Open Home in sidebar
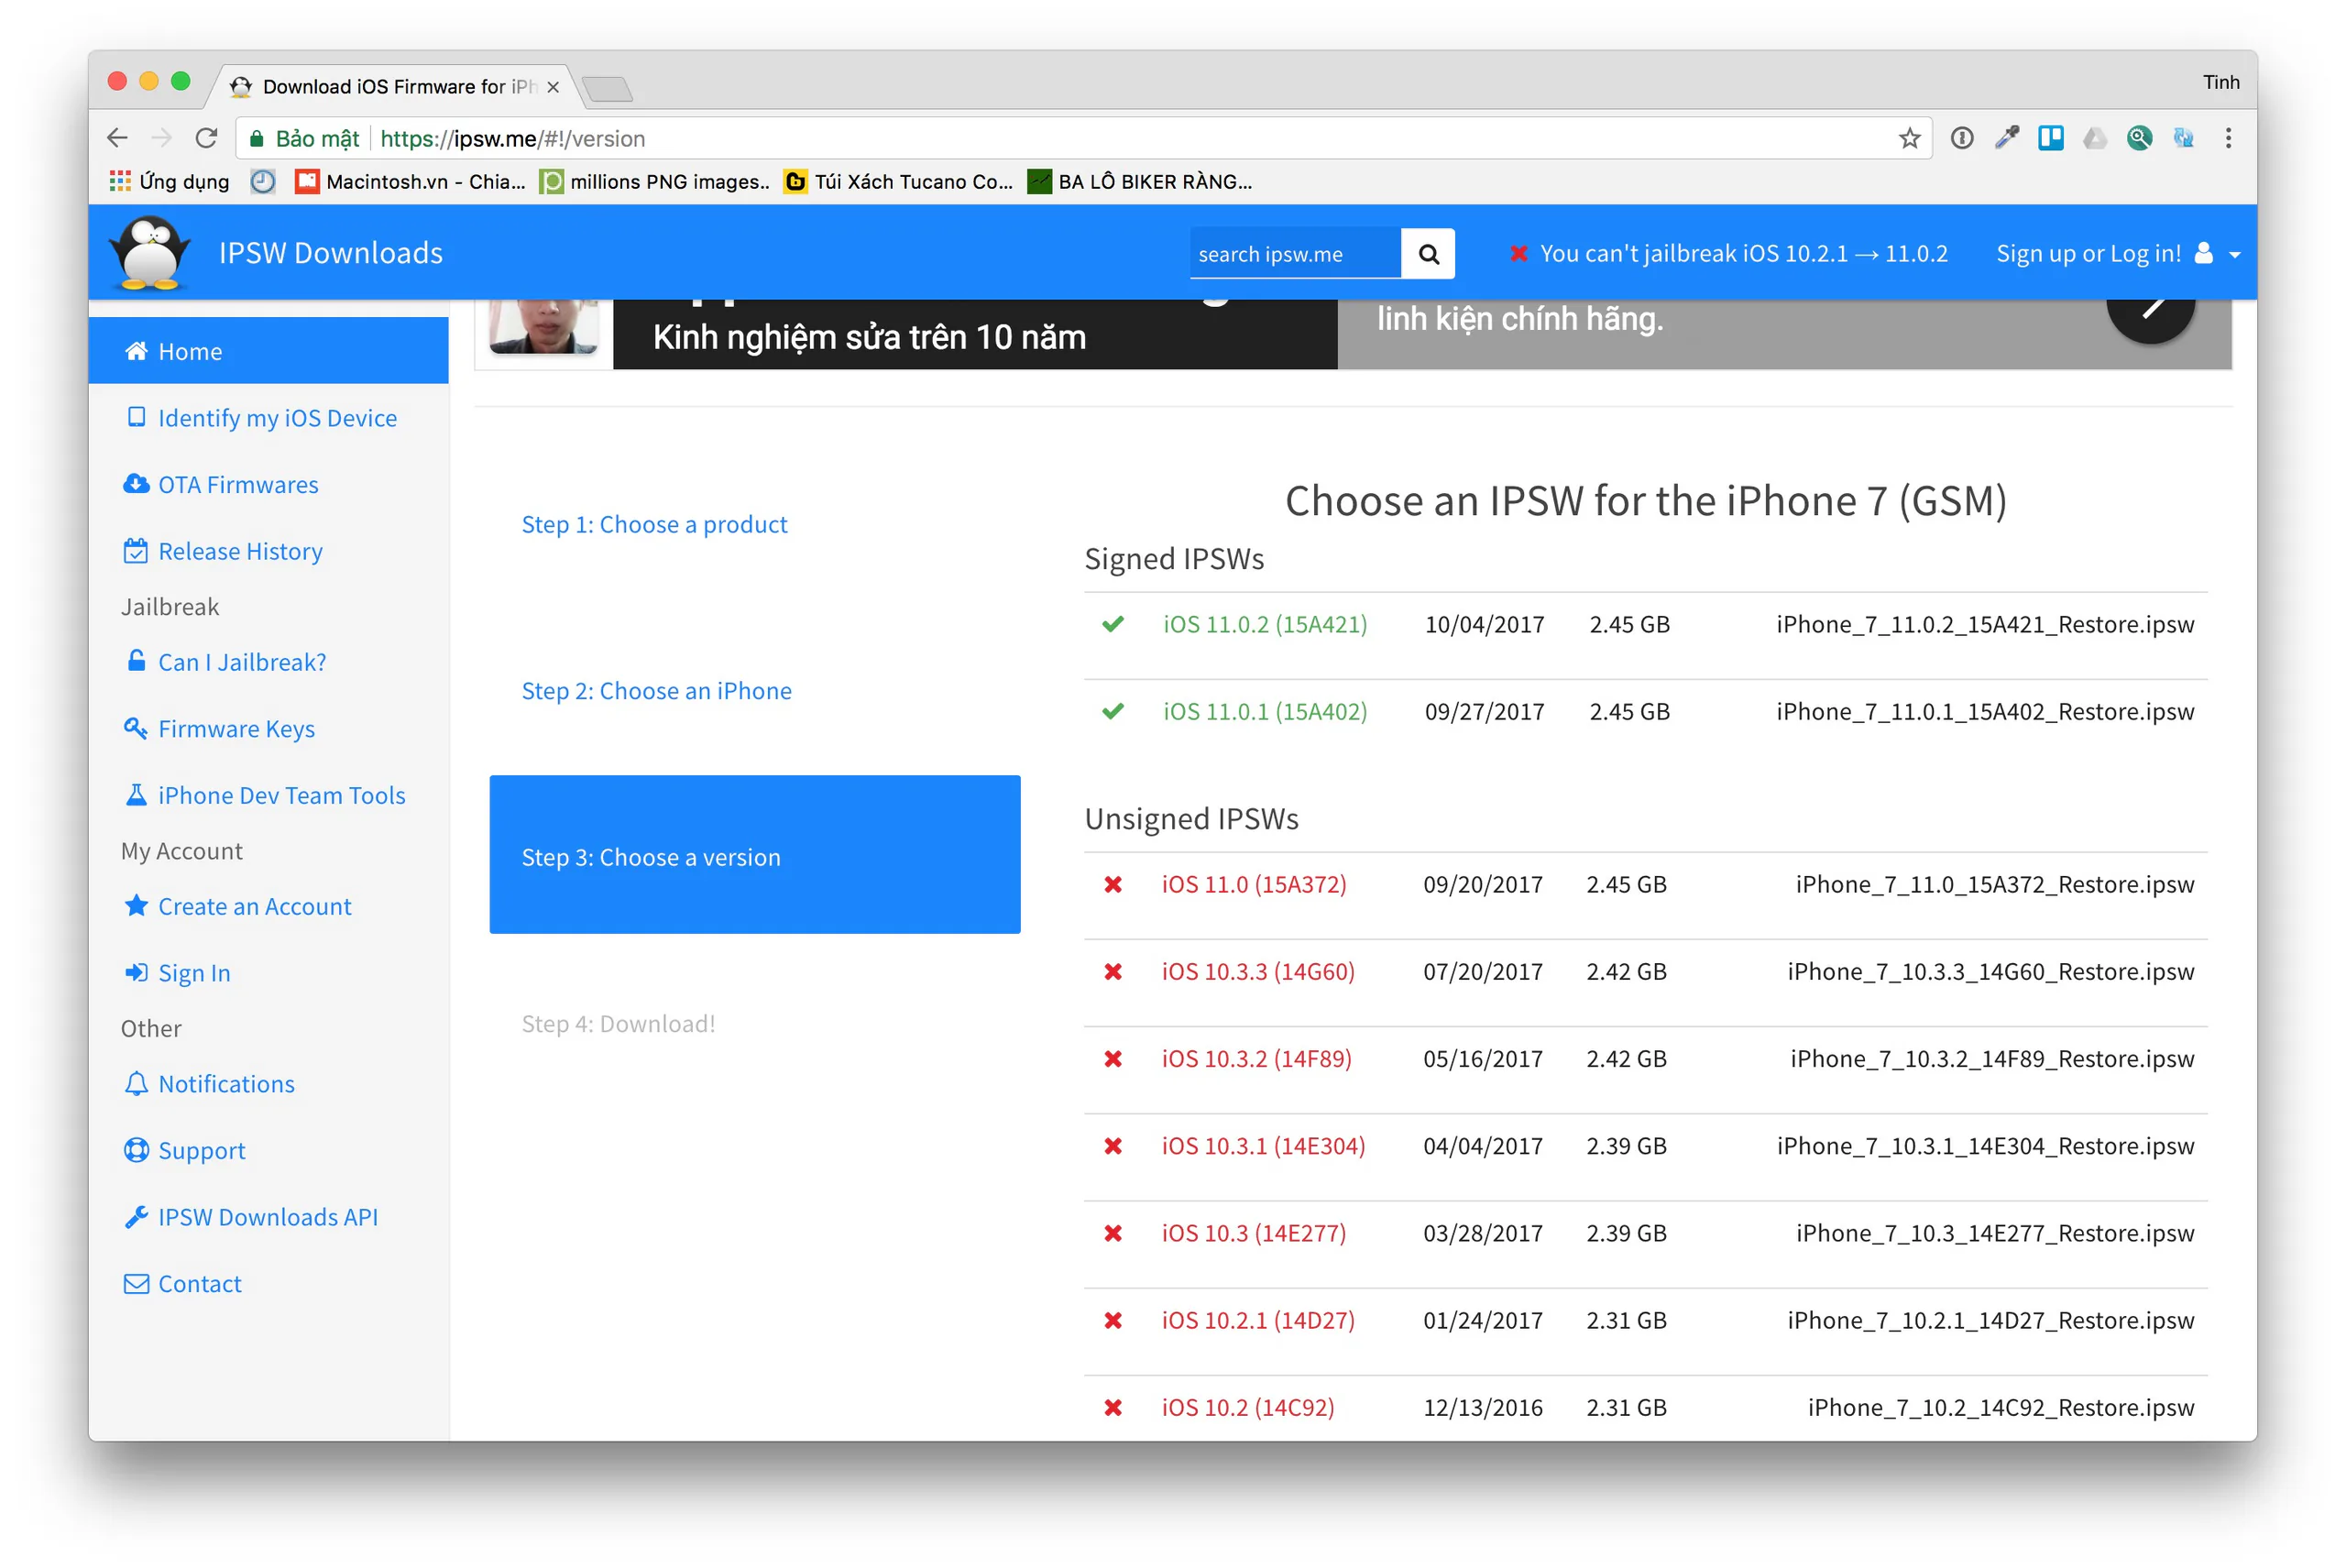Image resolution: width=2346 pixels, height=1568 pixels. click(268, 351)
